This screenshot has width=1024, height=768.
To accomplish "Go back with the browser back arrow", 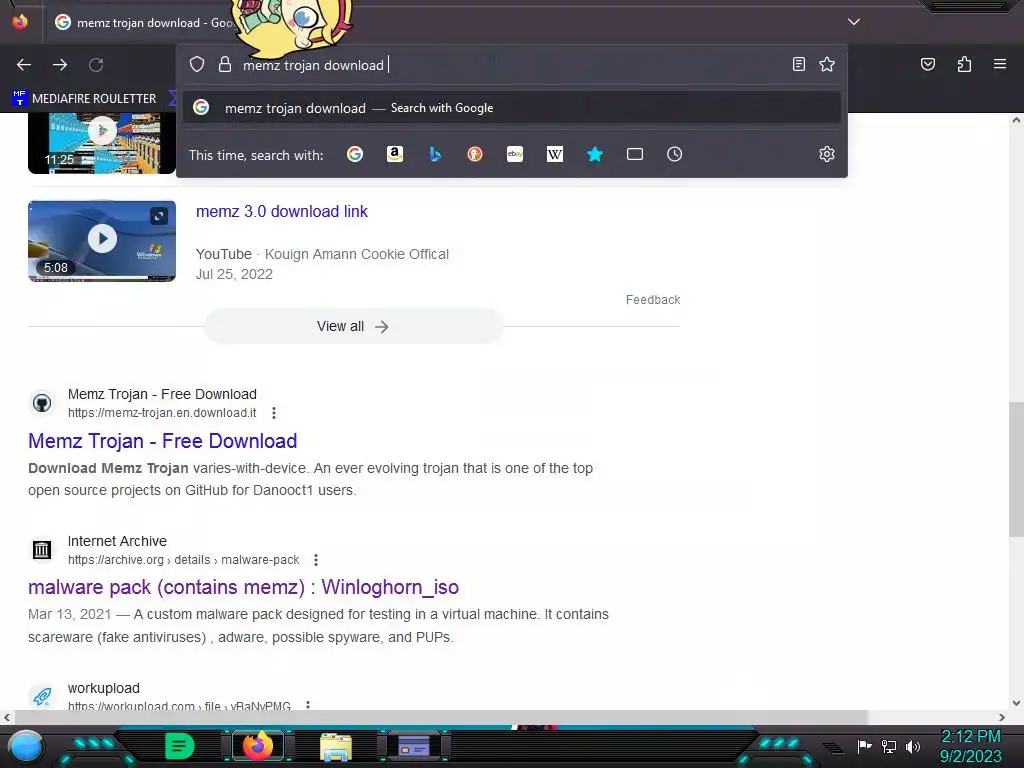I will 24,65.
